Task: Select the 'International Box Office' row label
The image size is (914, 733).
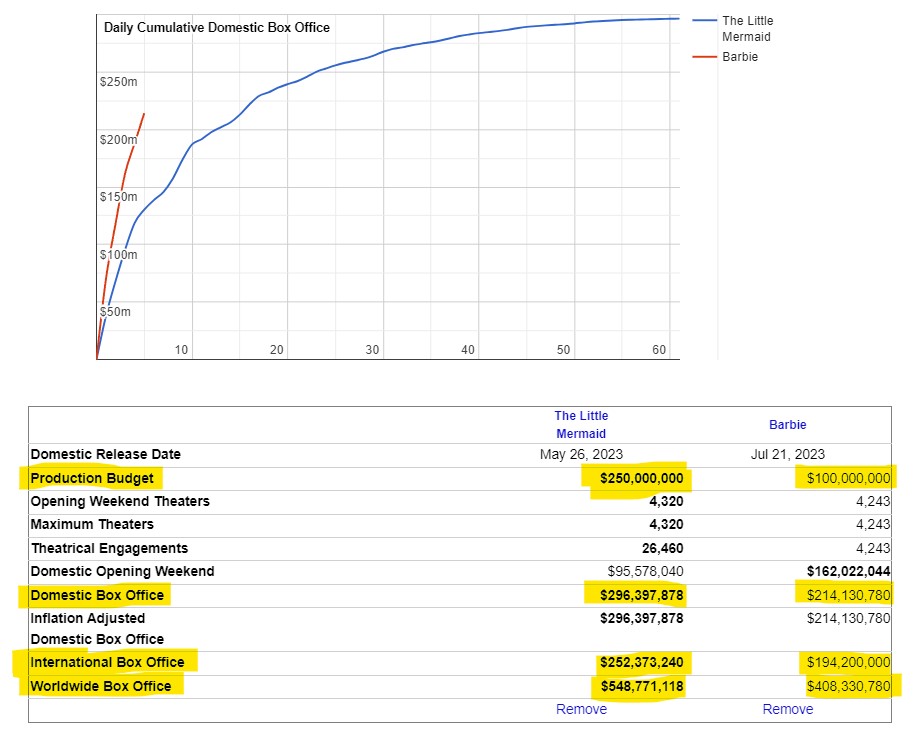Action: (x=107, y=662)
